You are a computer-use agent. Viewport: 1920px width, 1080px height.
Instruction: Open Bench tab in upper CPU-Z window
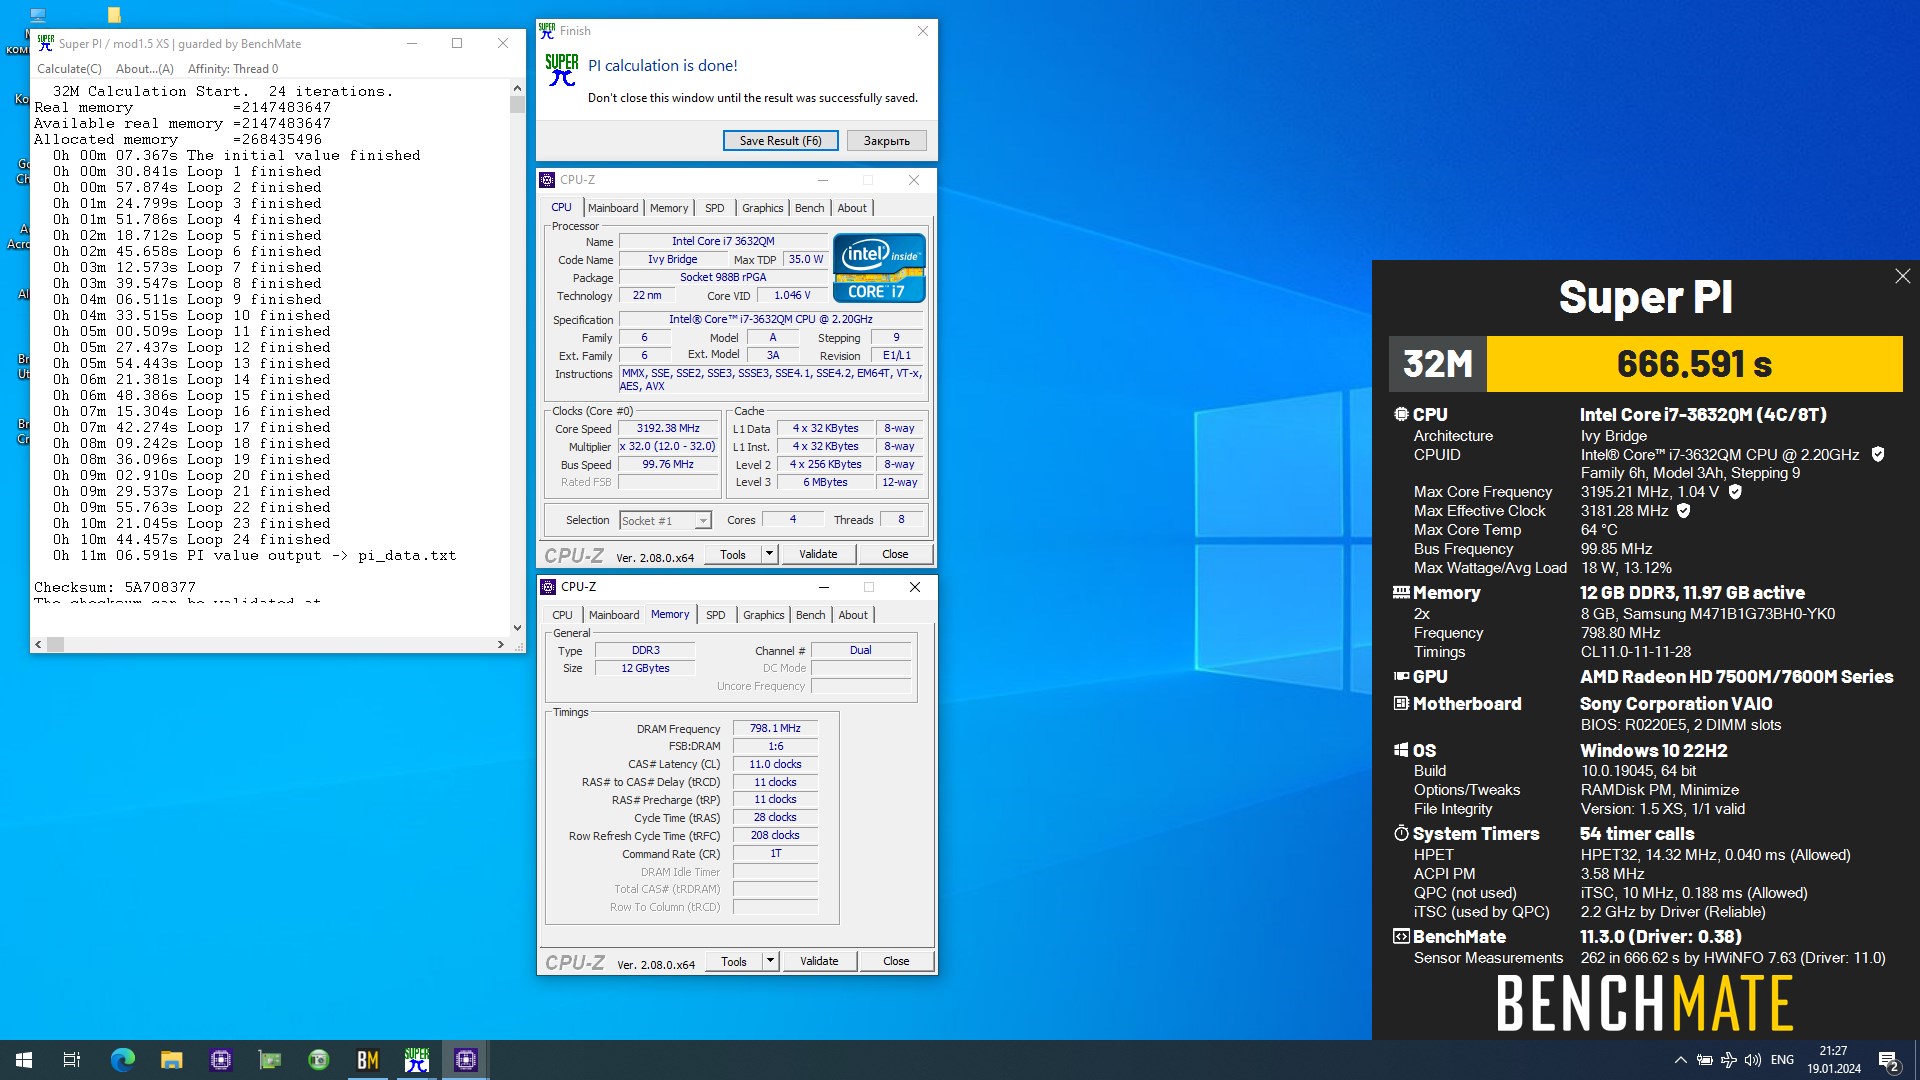click(810, 208)
